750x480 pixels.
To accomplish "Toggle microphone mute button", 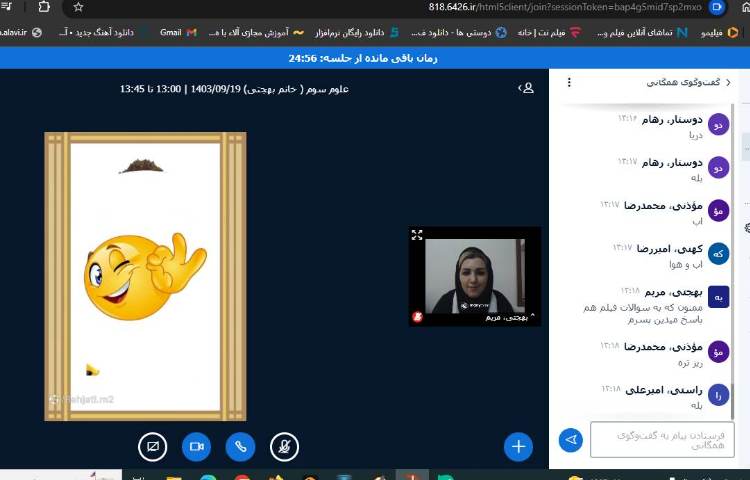I will [x=284, y=446].
